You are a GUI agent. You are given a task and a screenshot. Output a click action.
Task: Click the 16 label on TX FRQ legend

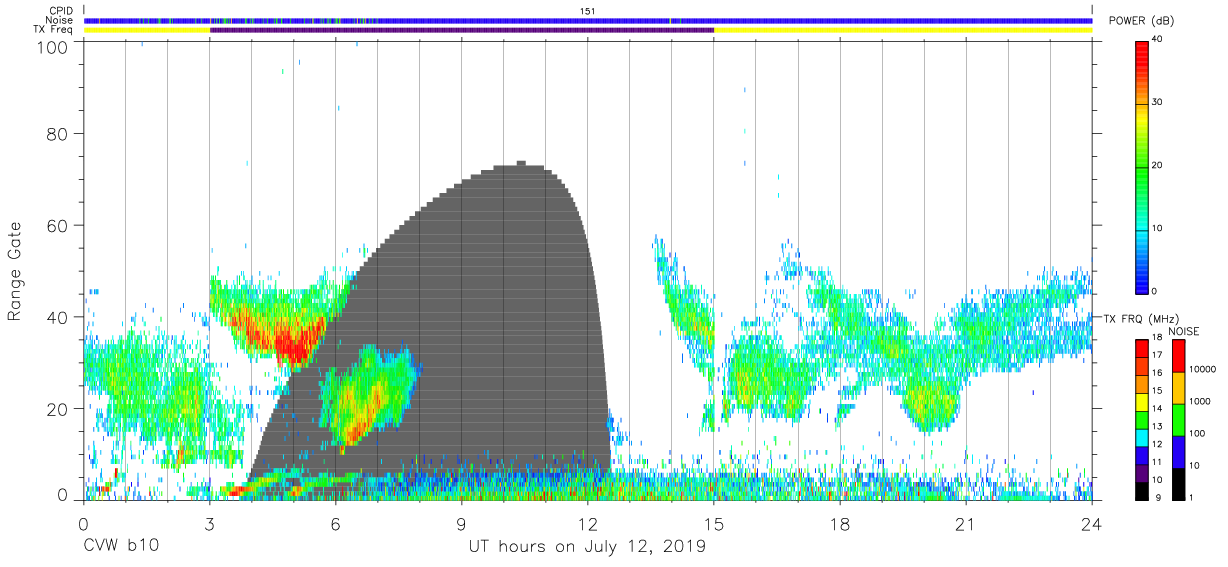tap(1157, 373)
